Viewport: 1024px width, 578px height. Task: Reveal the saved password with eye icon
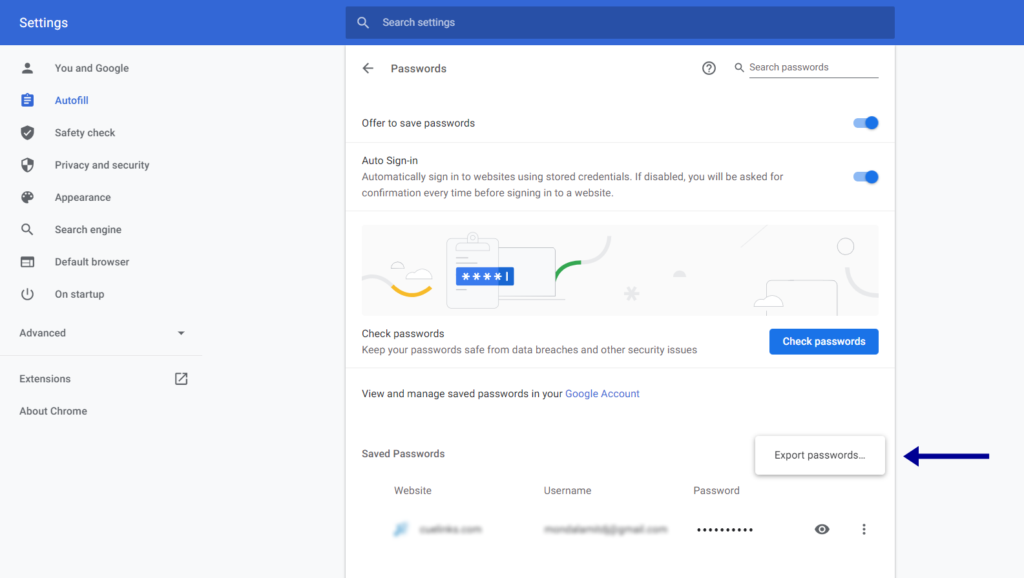822,529
